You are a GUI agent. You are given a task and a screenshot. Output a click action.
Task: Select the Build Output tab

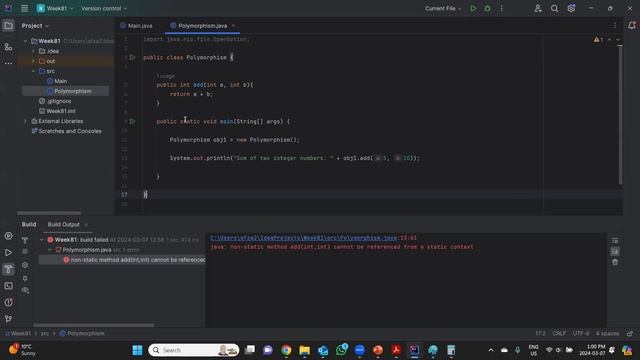click(x=64, y=224)
